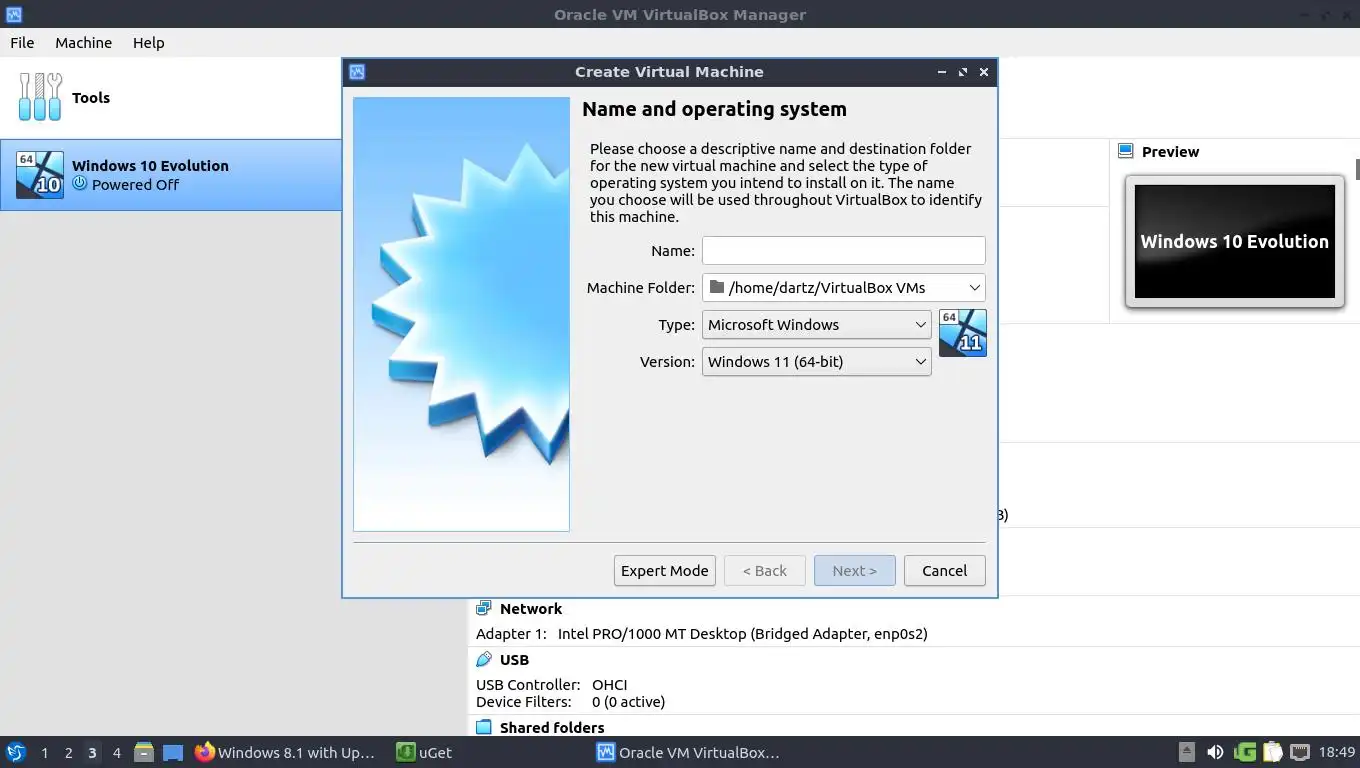
Task: Click the Create Virtual Machine dialog title icon
Action: (x=357, y=72)
